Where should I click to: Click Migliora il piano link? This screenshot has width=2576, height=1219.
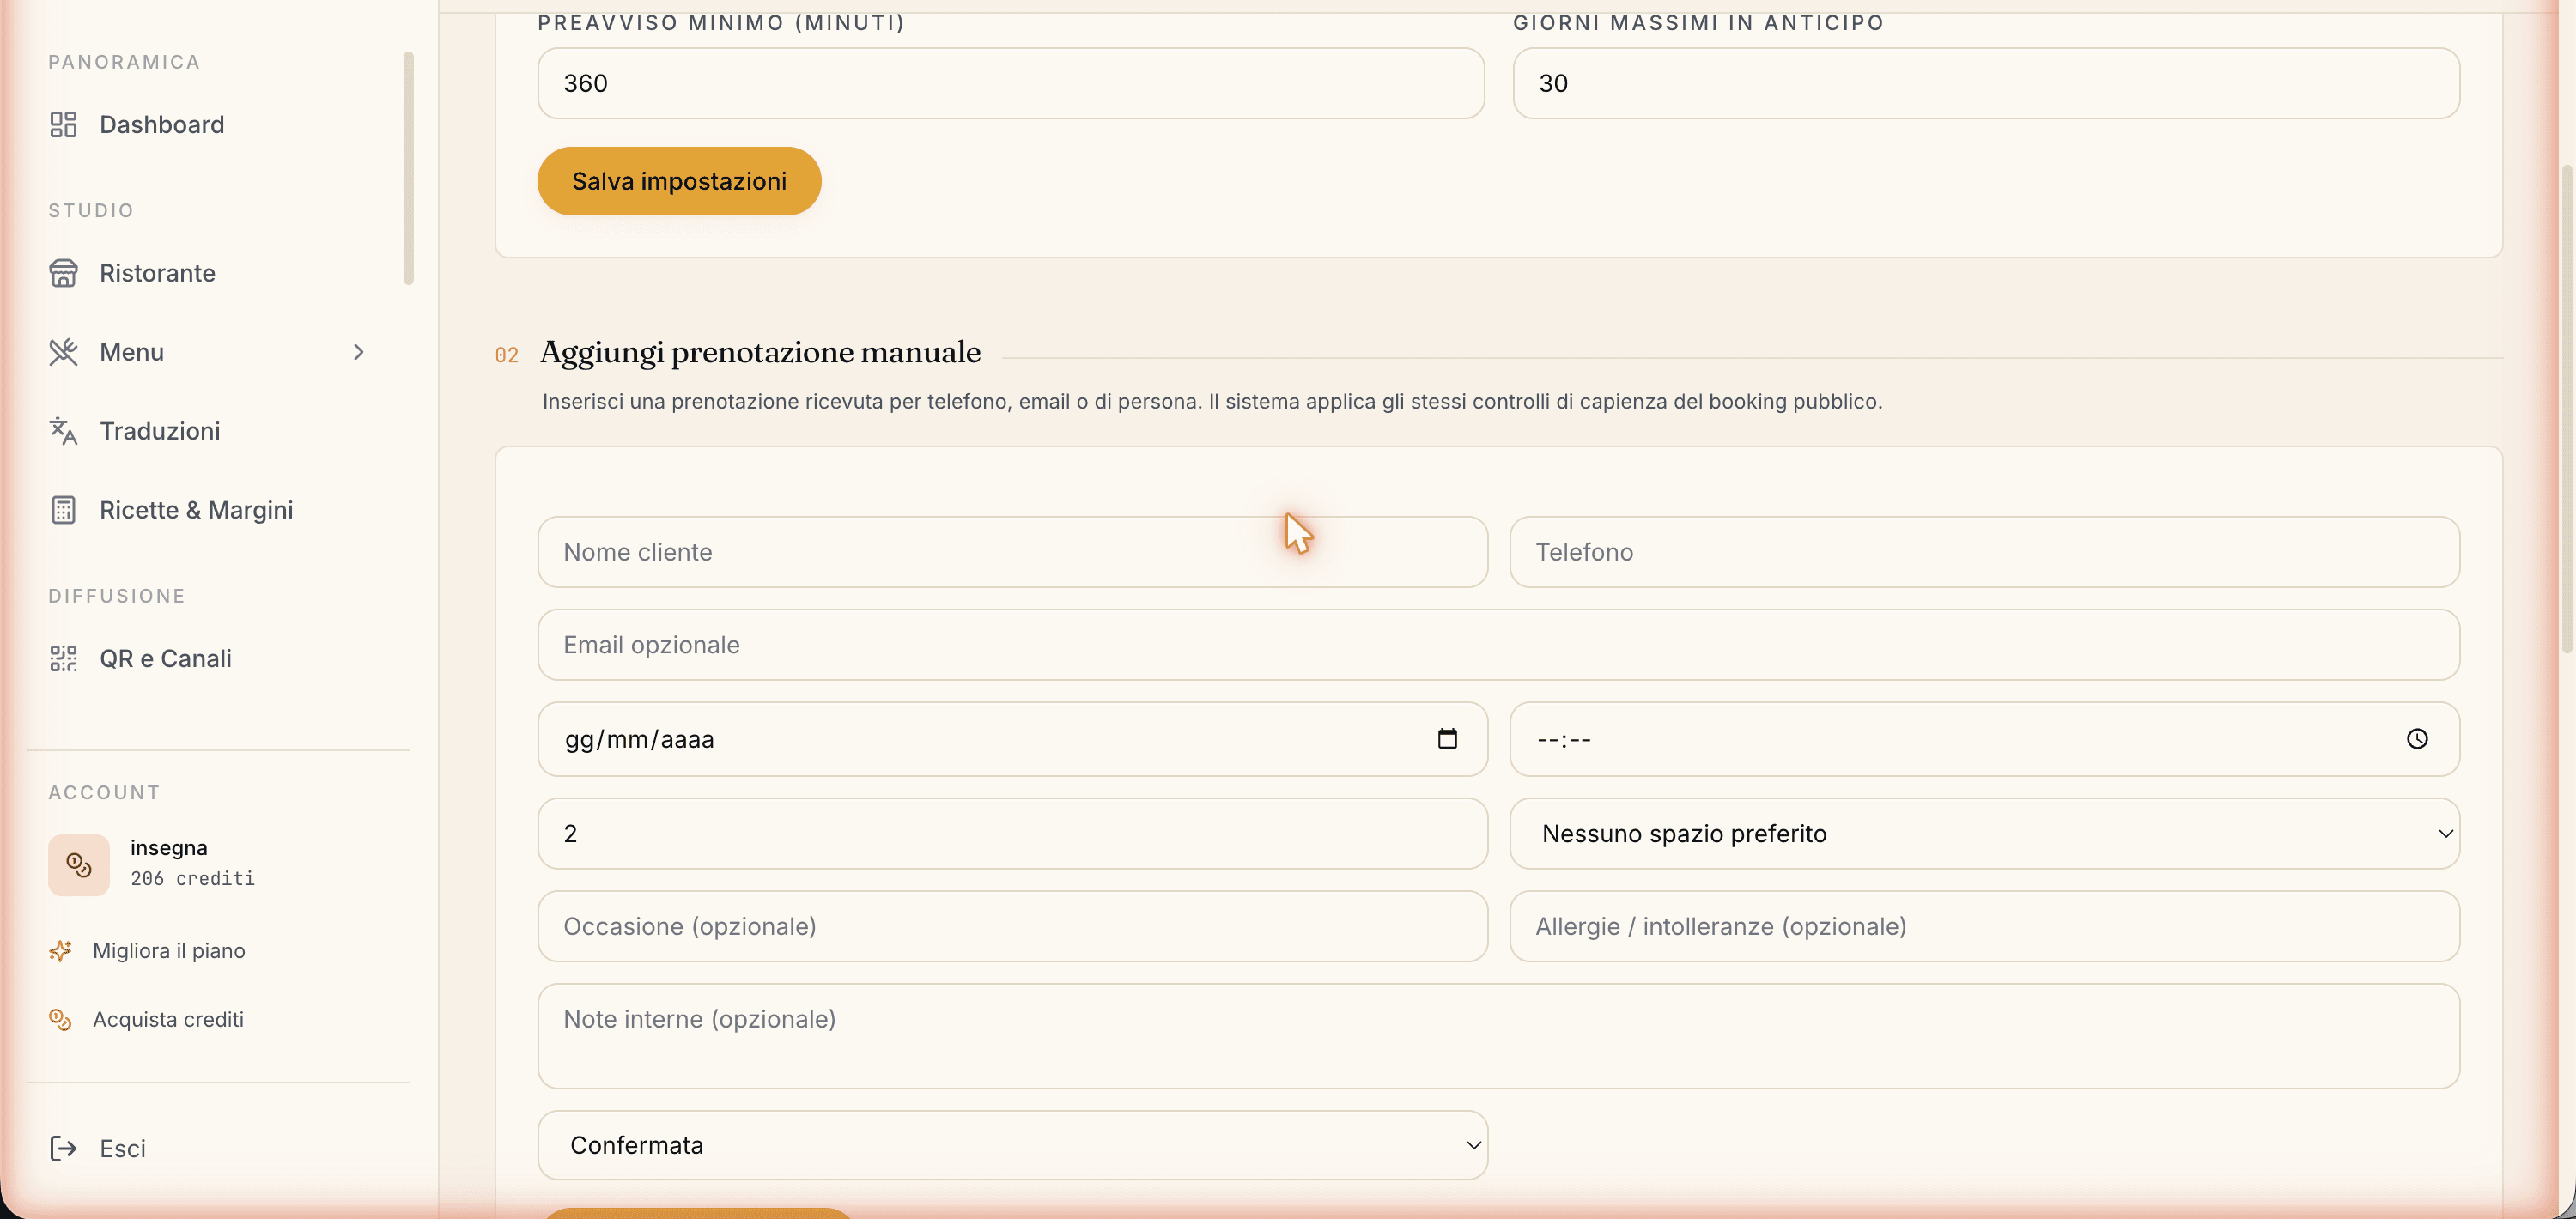pos(169,951)
